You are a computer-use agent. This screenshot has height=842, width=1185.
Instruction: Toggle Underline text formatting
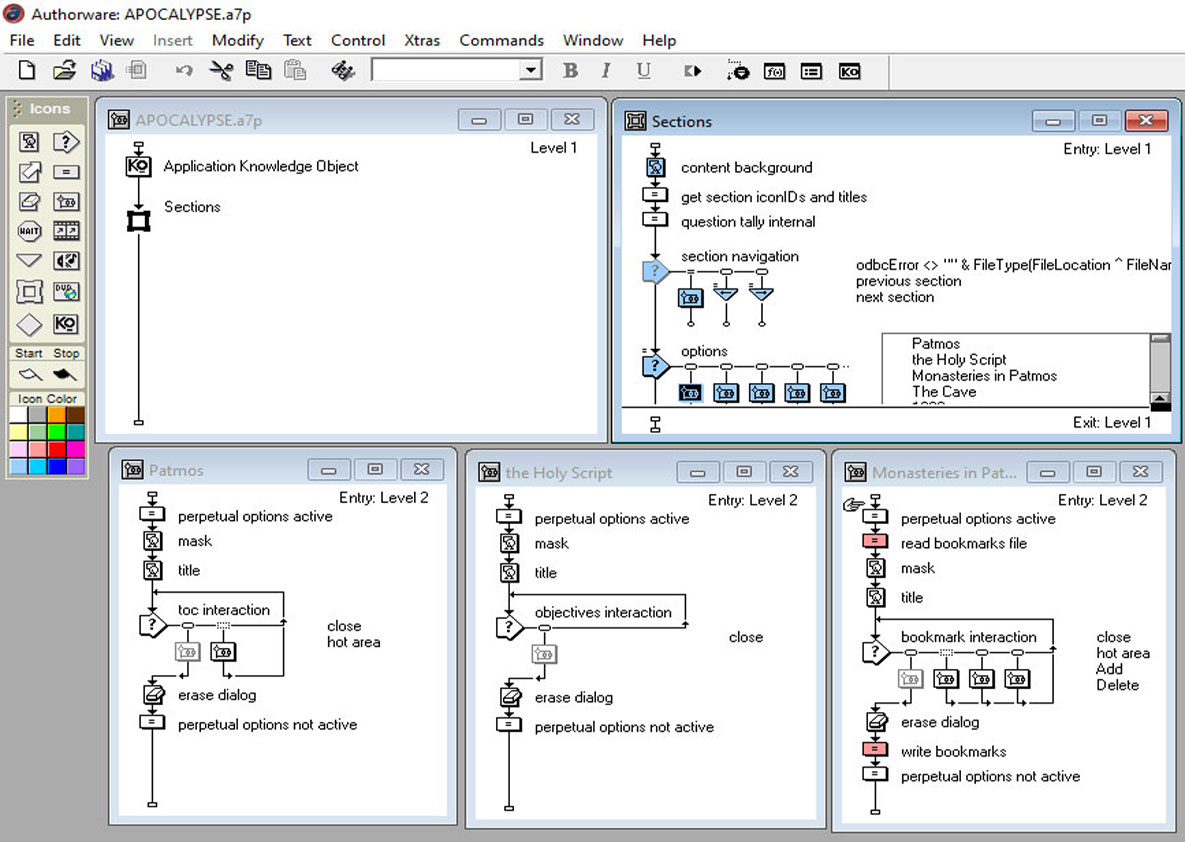643,71
